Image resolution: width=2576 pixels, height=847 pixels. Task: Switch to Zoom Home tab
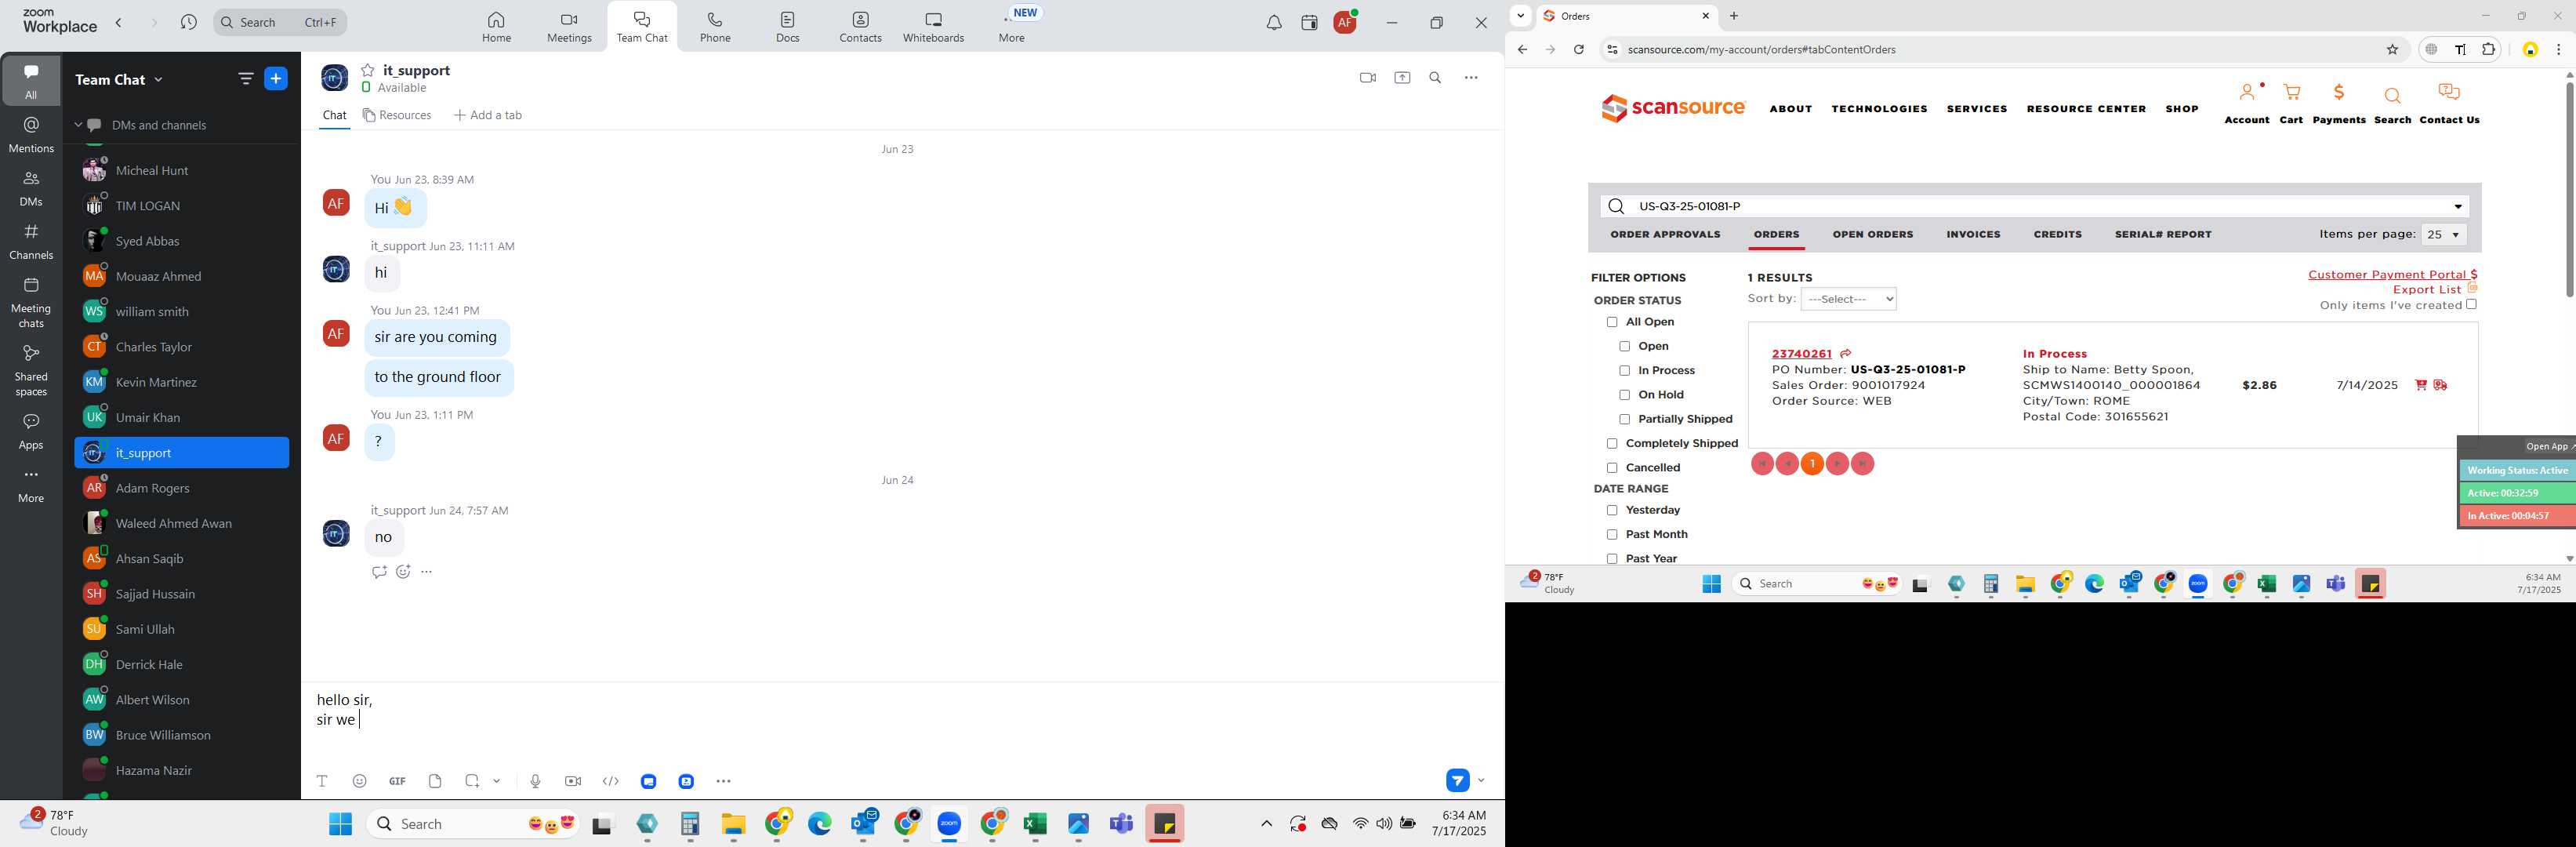(x=496, y=27)
